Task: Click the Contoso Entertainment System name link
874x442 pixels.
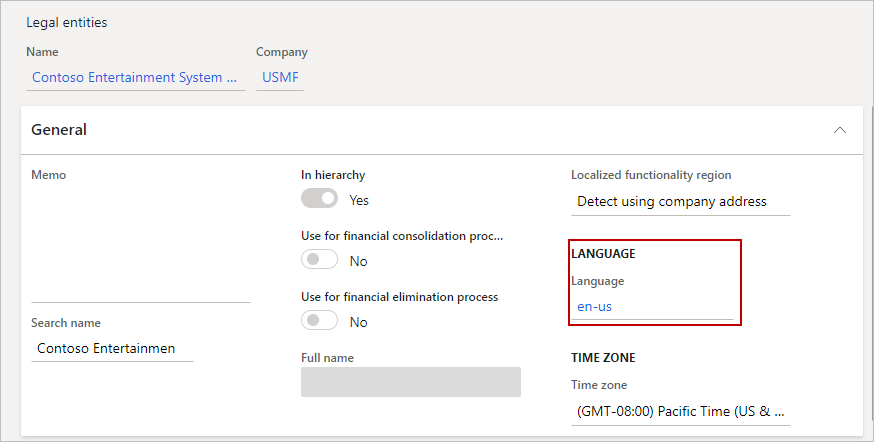Action: point(135,77)
